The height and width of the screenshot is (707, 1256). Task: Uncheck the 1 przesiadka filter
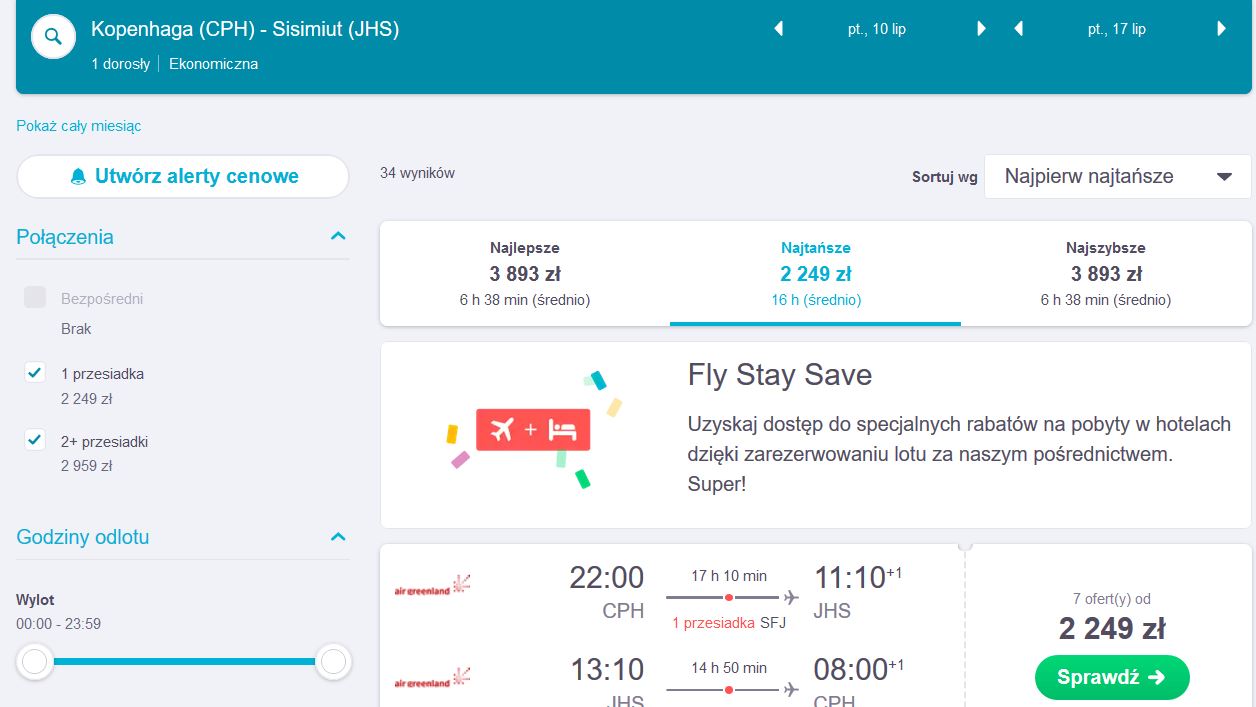point(35,373)
